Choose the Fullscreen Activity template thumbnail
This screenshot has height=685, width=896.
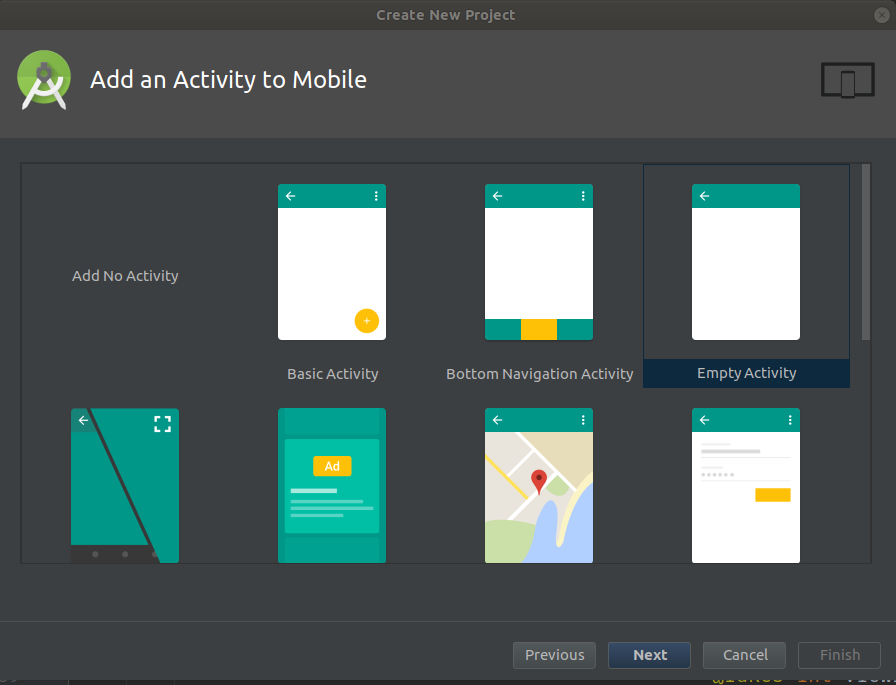[x=125, y=486]
